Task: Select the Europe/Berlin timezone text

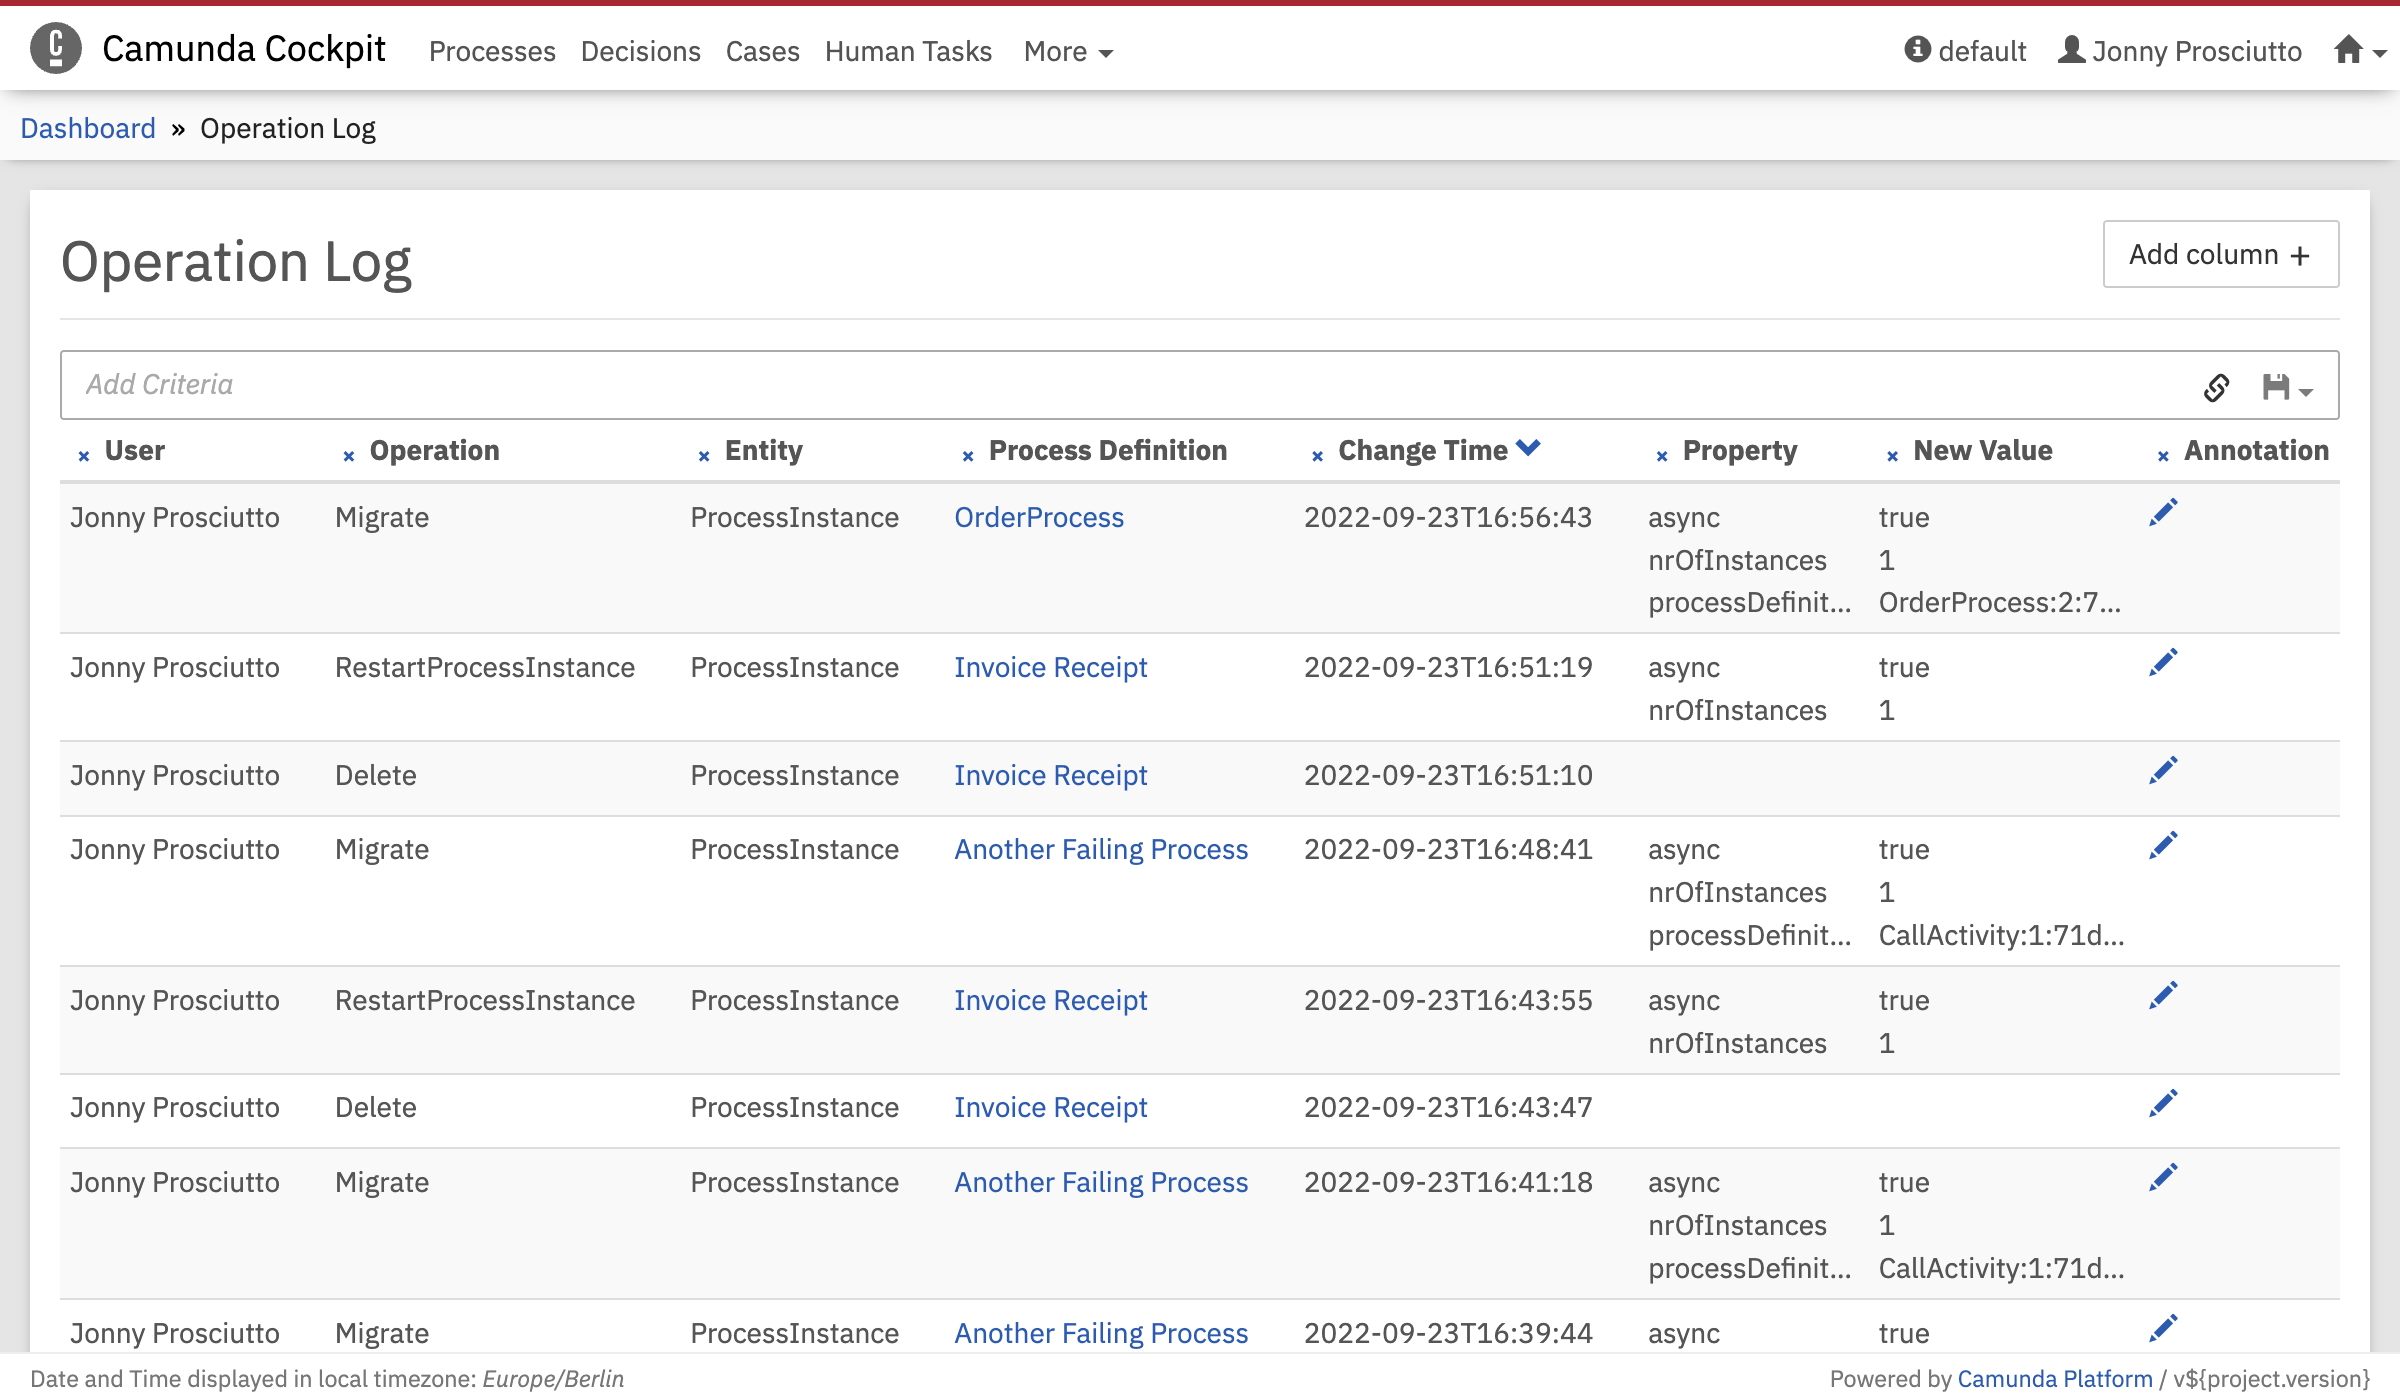Action: pos(553,1379)
